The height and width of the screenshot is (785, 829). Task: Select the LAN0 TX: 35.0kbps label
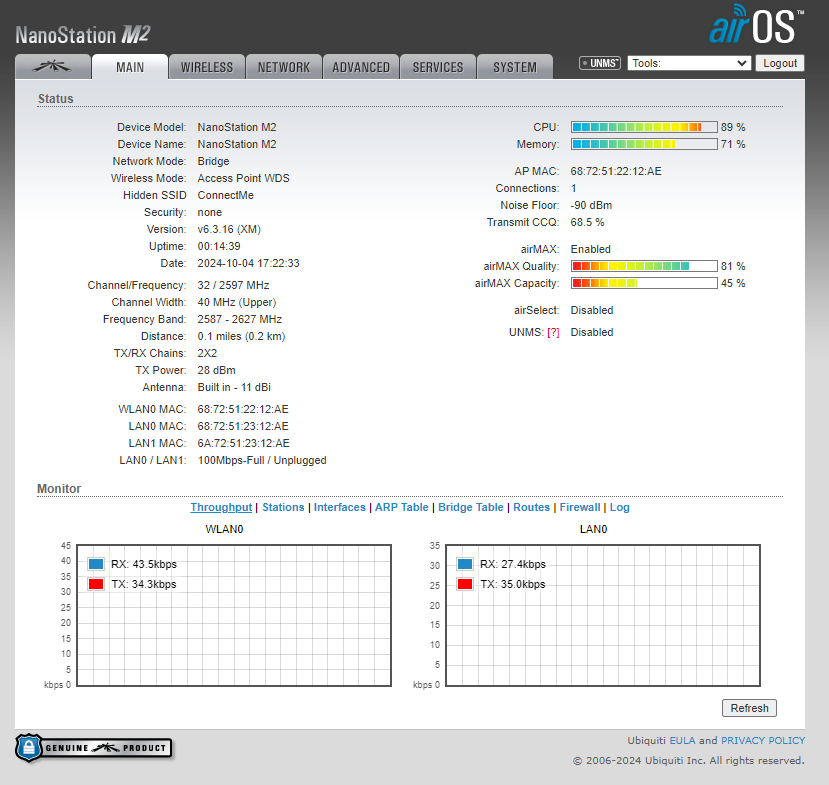click(x=513, y=584)
